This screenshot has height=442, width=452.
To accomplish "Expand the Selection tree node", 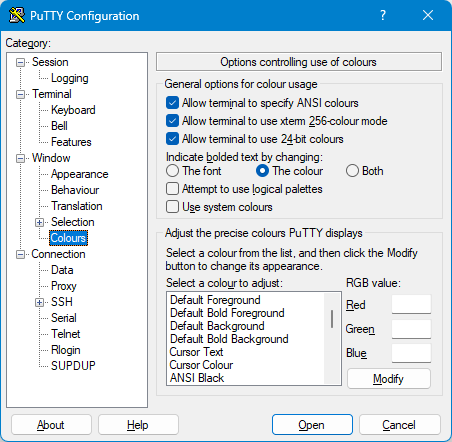I will tap(39, 222).
